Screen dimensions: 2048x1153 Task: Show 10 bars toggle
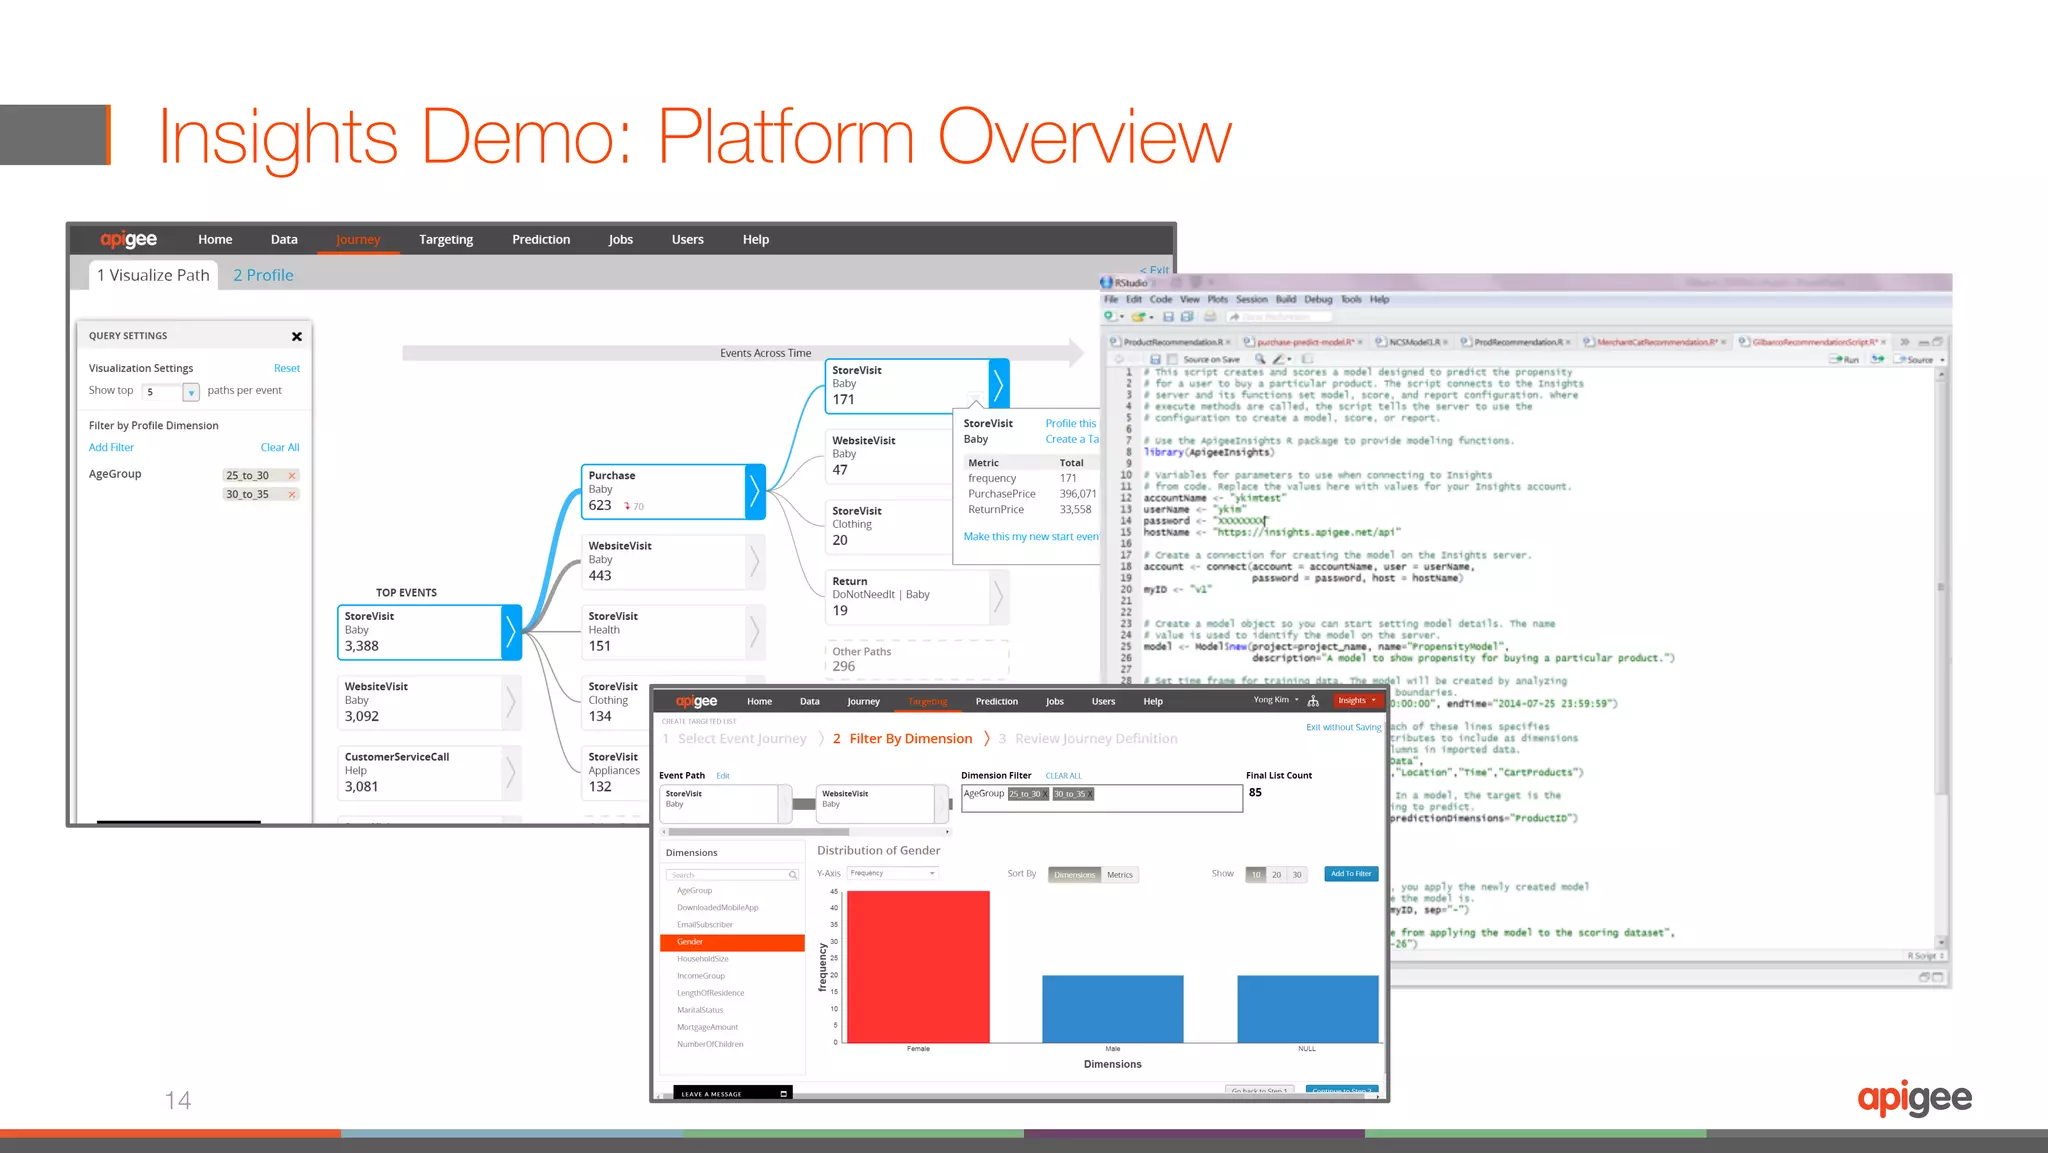(x=1256, y=875)
